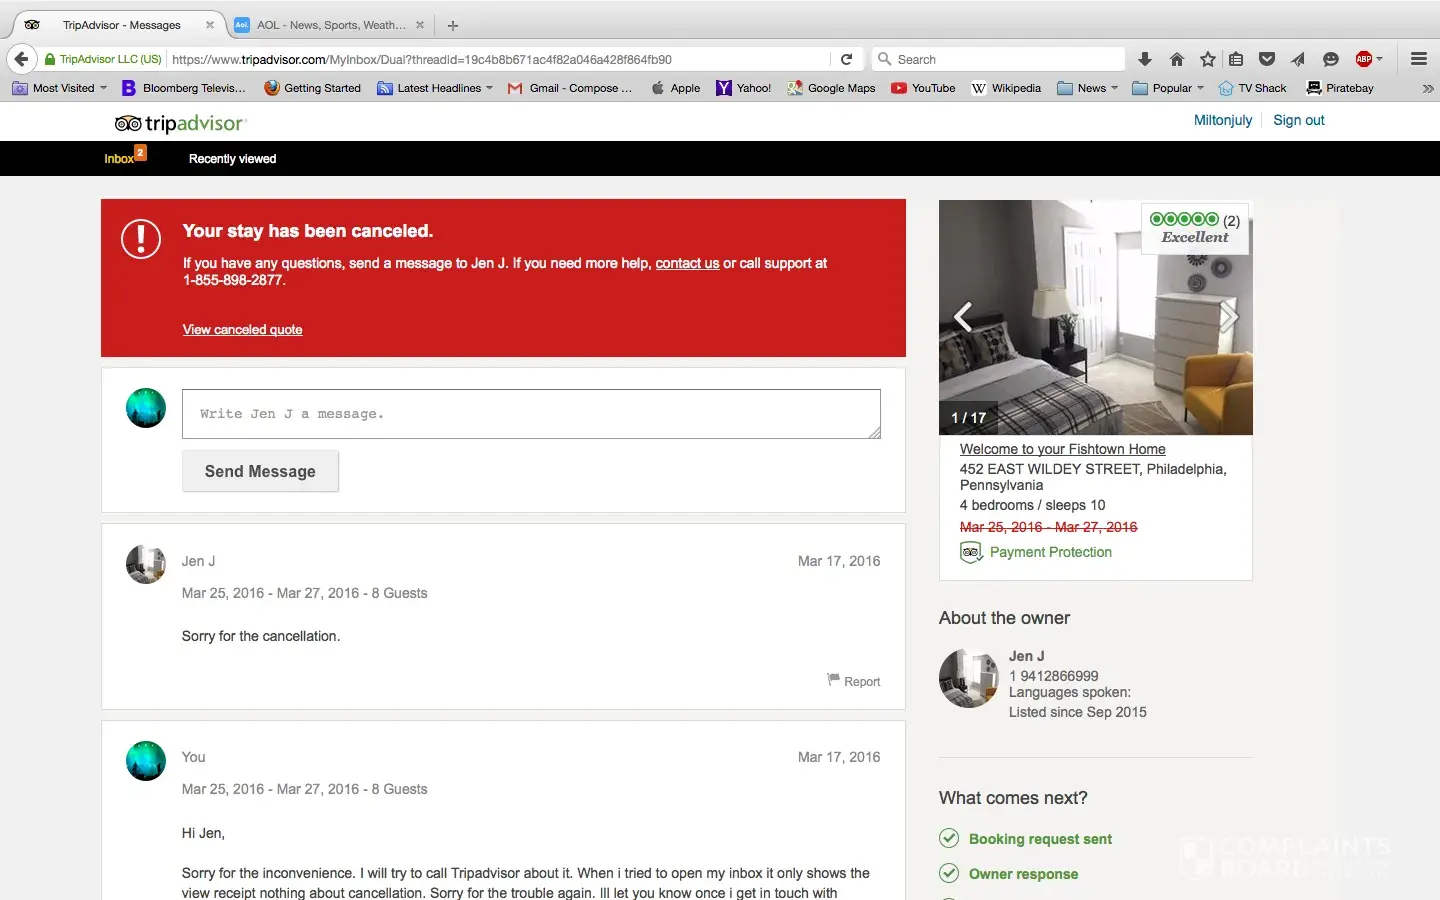Open the Firefox hamburger menu
The width and height of the screenshot is (1440, 900).
[x=1418, y=59]
